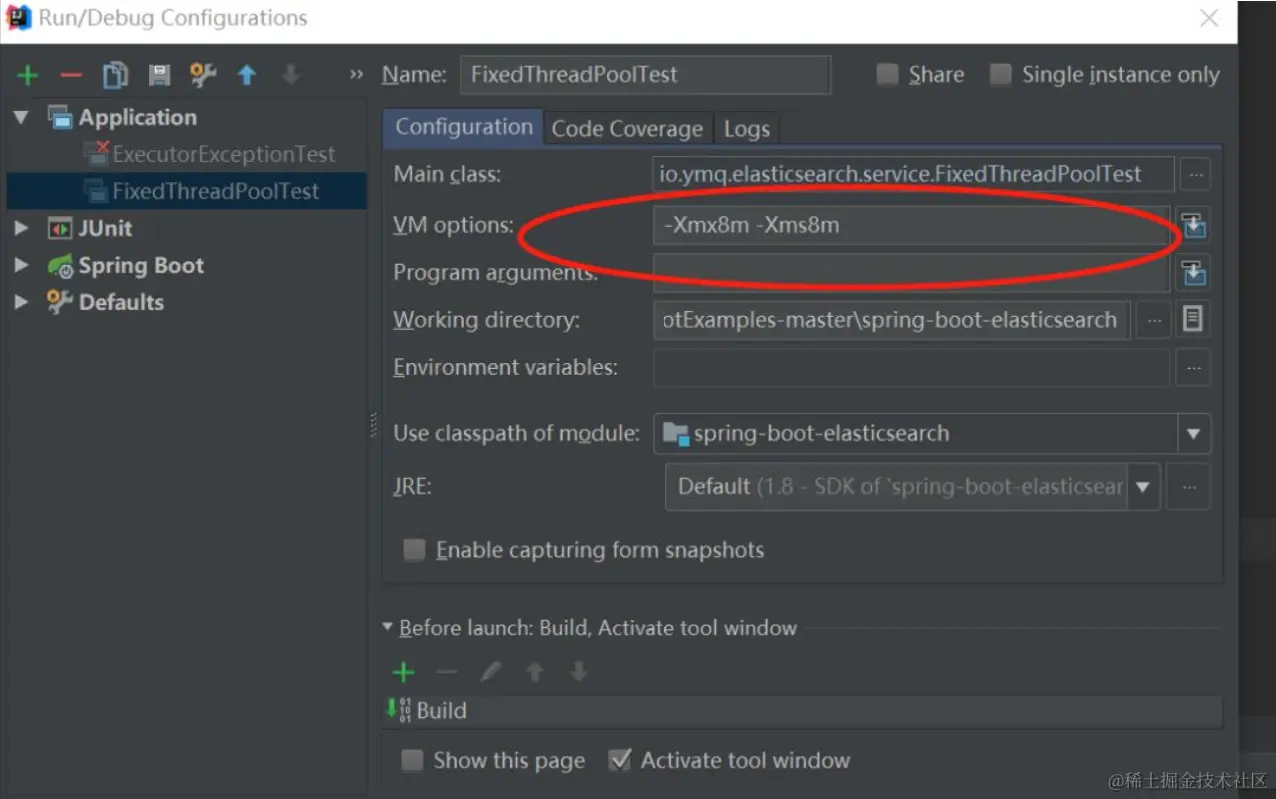Edit Environment variables with ellipsis button
This screenshot has height=799, width=1276.
pos(1193,368)
